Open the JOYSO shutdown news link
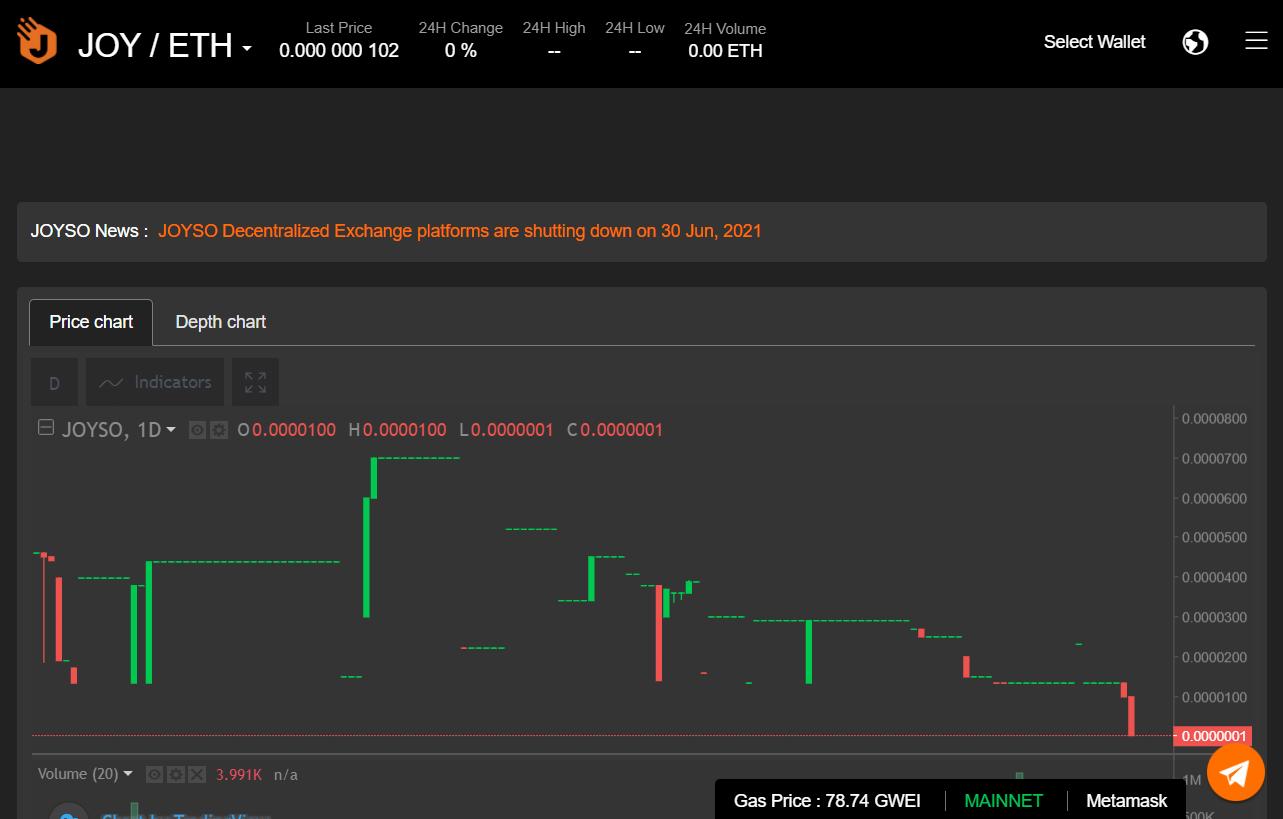The height and width of the screenshot is (819, 1283). tap(460, 231)
